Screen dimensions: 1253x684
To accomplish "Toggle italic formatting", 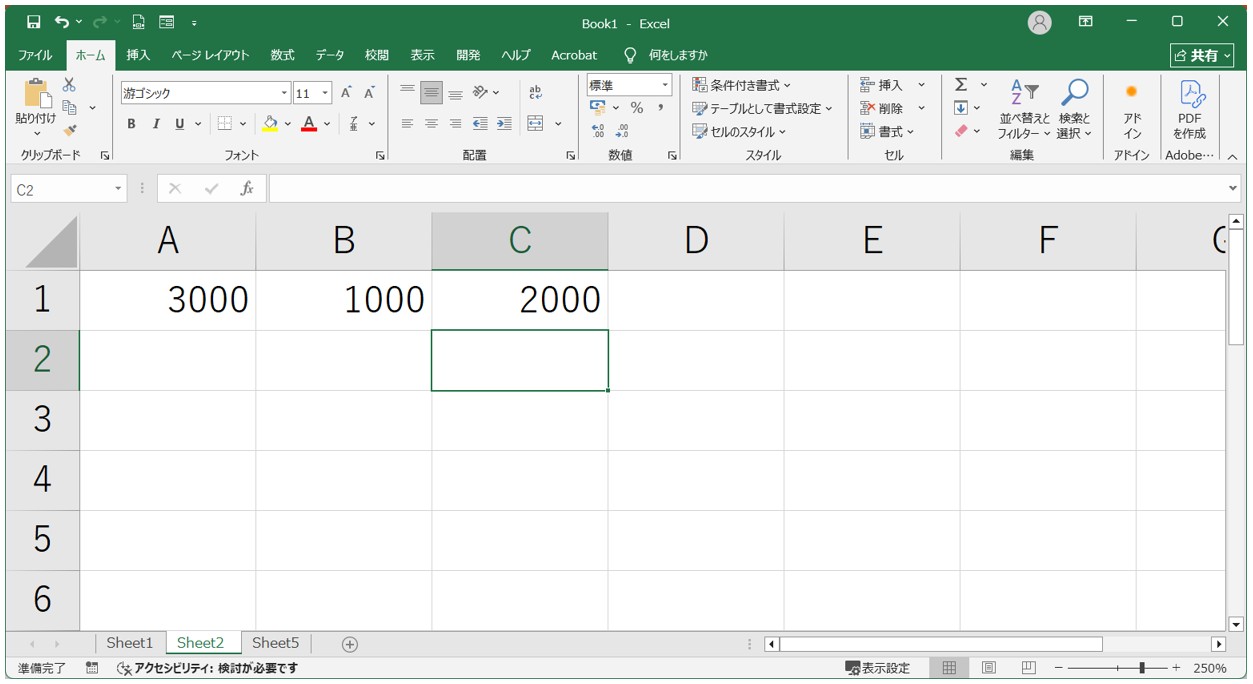I will point(156,124).
